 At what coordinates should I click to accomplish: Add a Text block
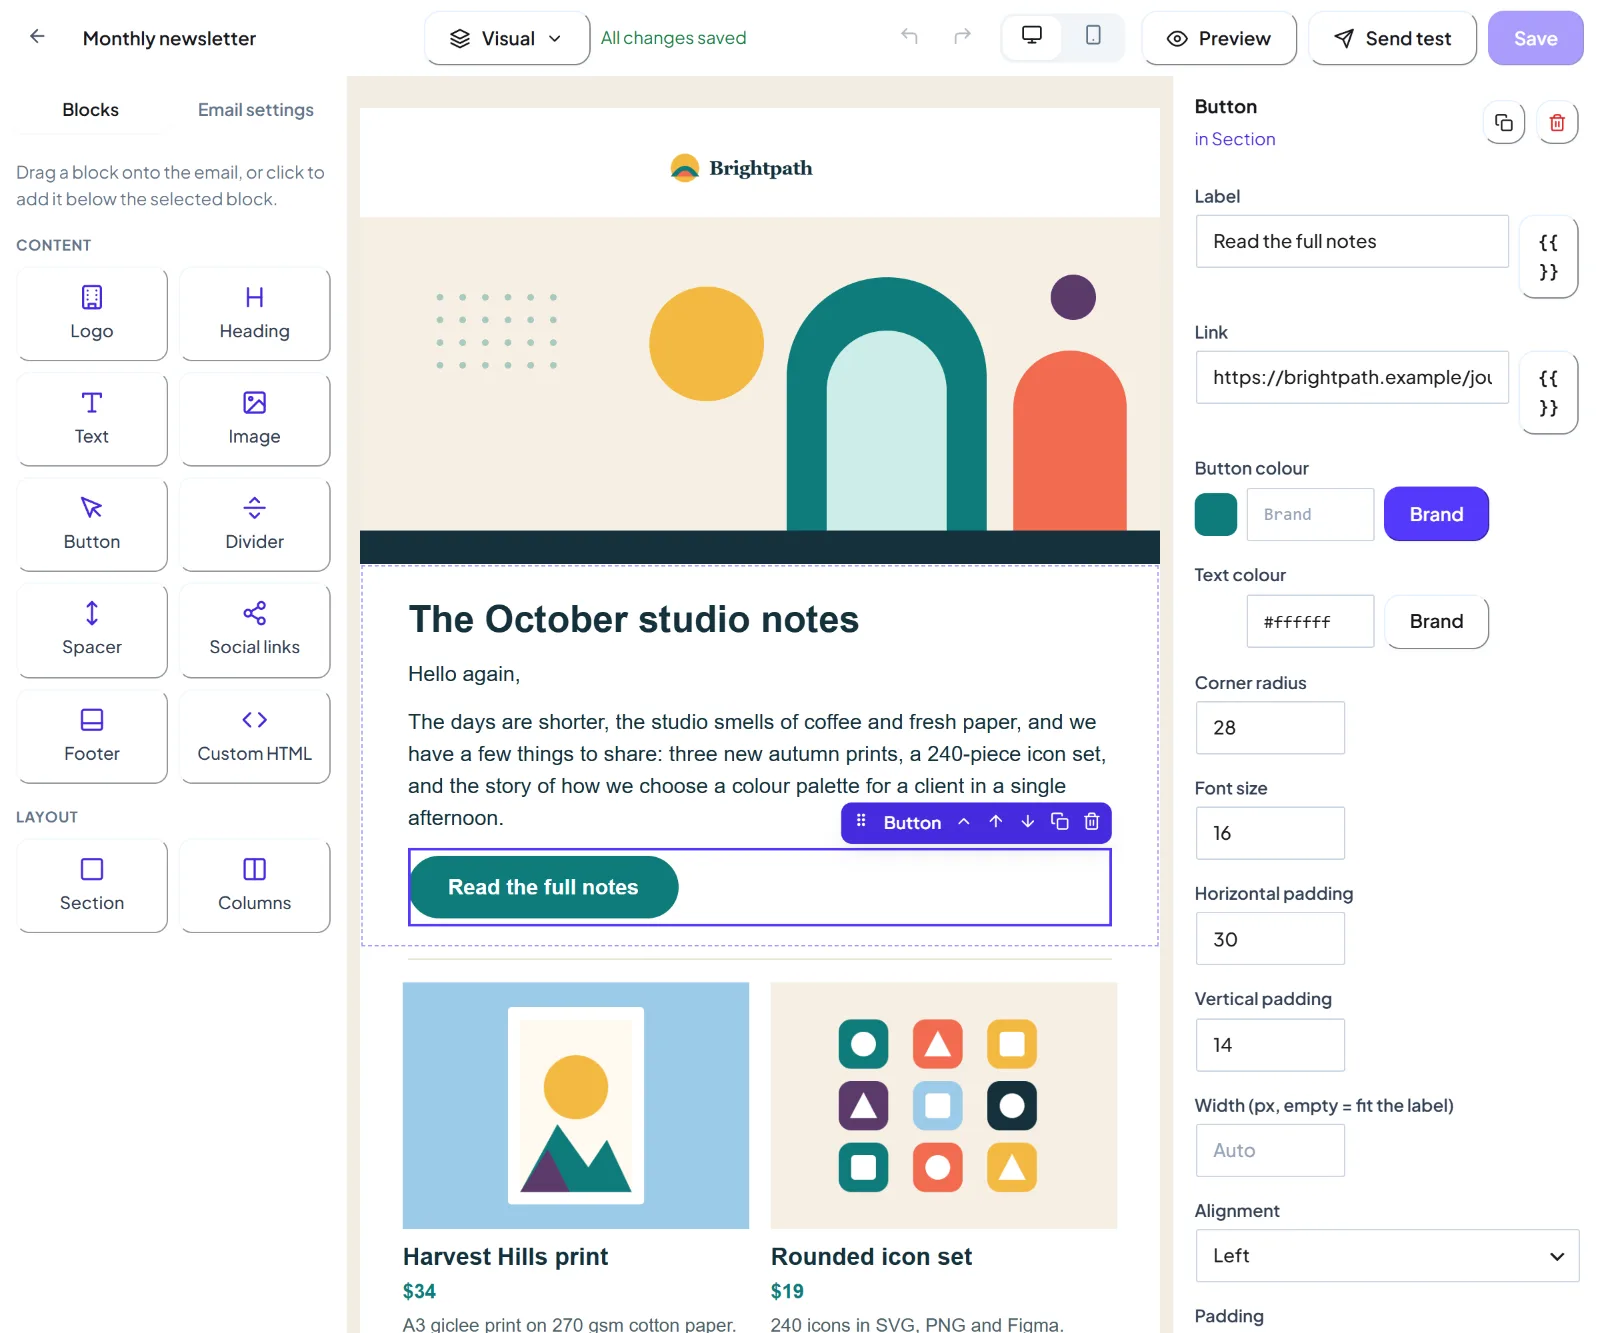92,419
